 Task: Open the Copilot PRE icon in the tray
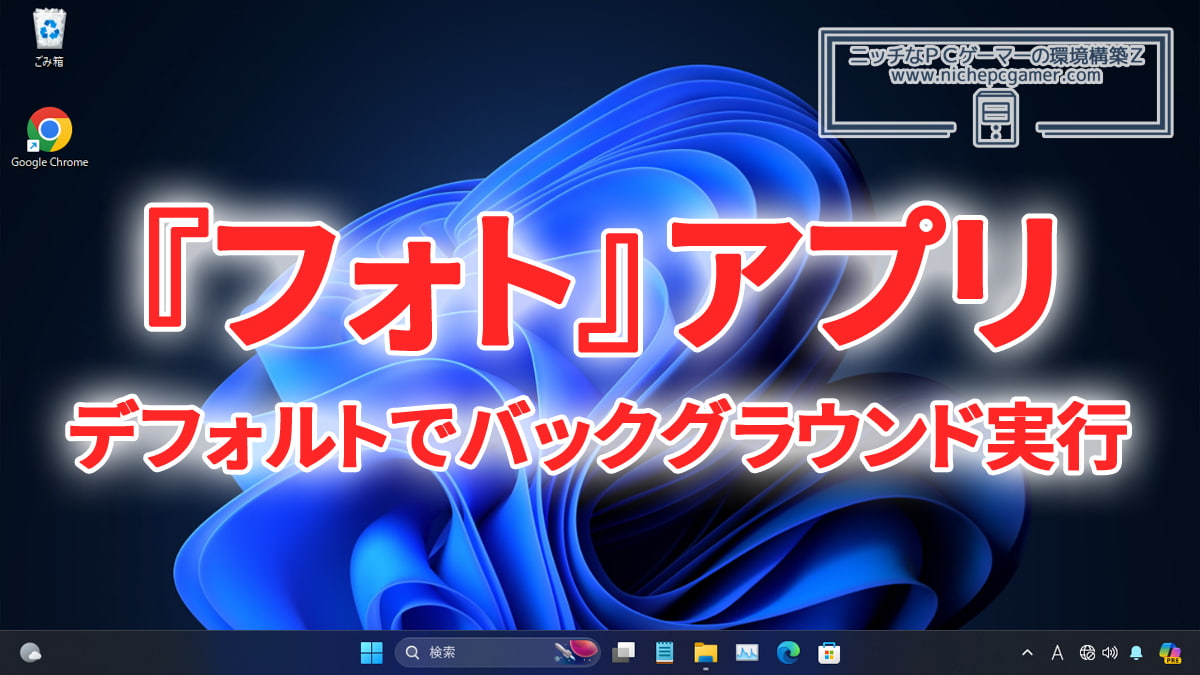[1170, 653]
